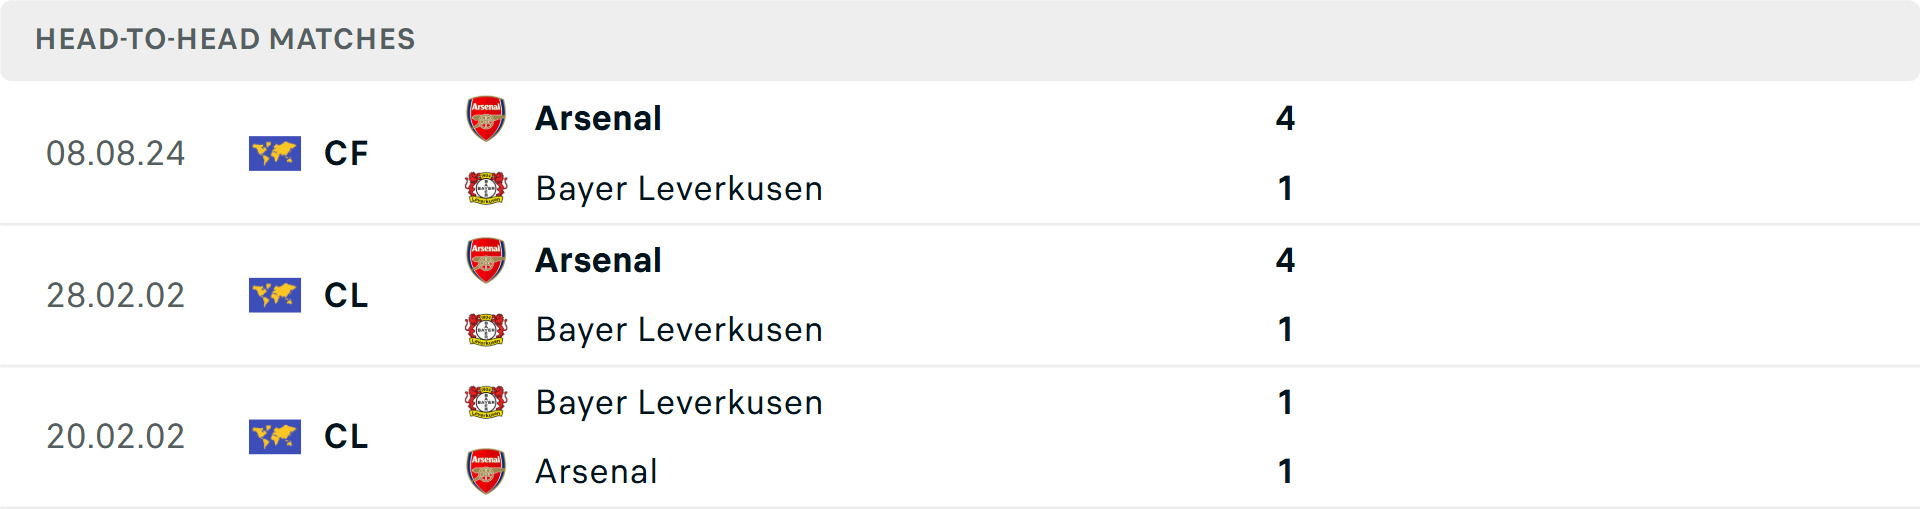
Task: Click world map flag in 28.02.02 row
Action: [275, 295]
